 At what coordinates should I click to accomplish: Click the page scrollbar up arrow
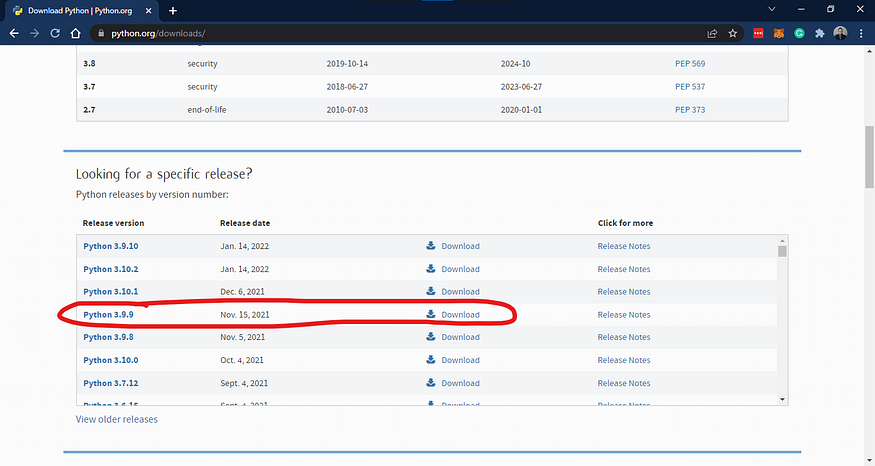click(869, 51)
